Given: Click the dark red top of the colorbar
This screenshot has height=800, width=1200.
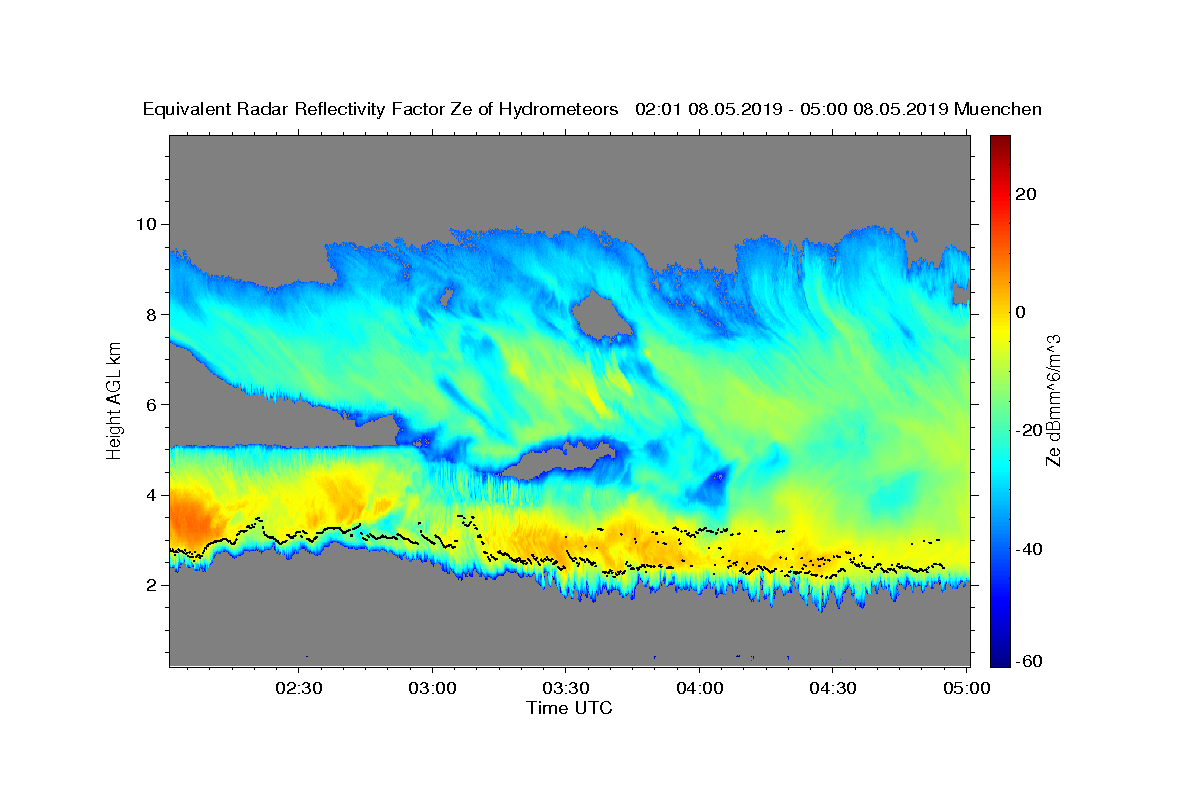Looking at the screenshot, I should click(x=1000, y=143).
